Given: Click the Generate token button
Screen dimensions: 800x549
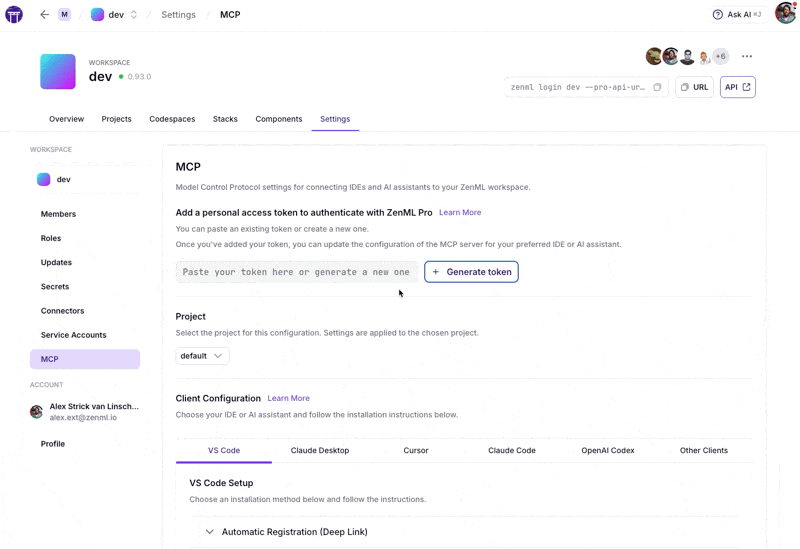Looking at the screenshot, I should (x=471, y=272).
